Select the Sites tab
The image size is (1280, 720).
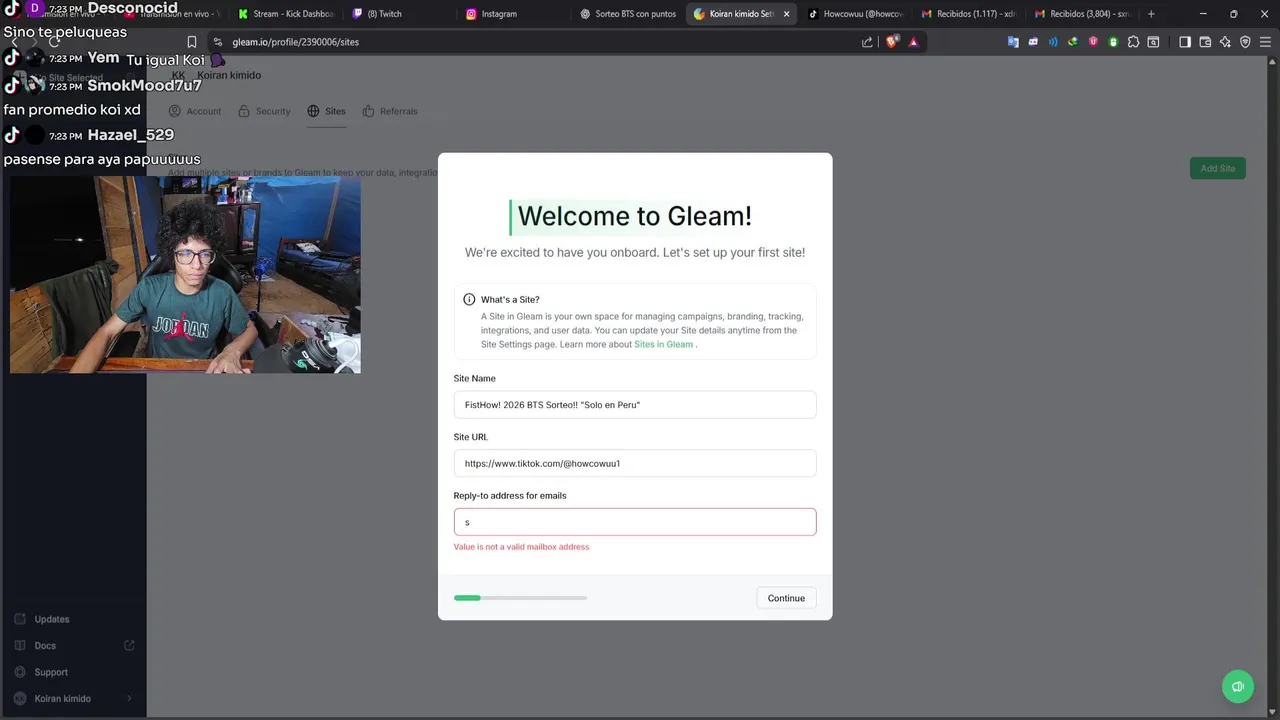coord(326,111)
